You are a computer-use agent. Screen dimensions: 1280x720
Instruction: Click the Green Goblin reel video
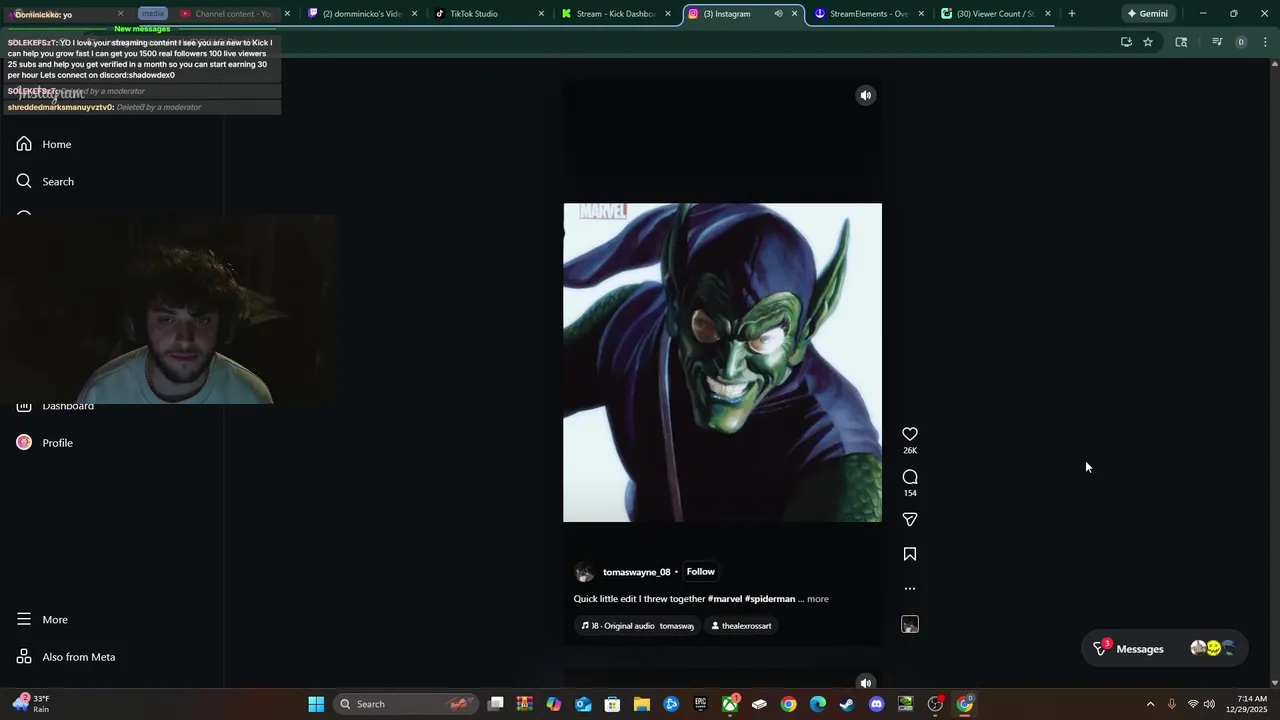722,362
